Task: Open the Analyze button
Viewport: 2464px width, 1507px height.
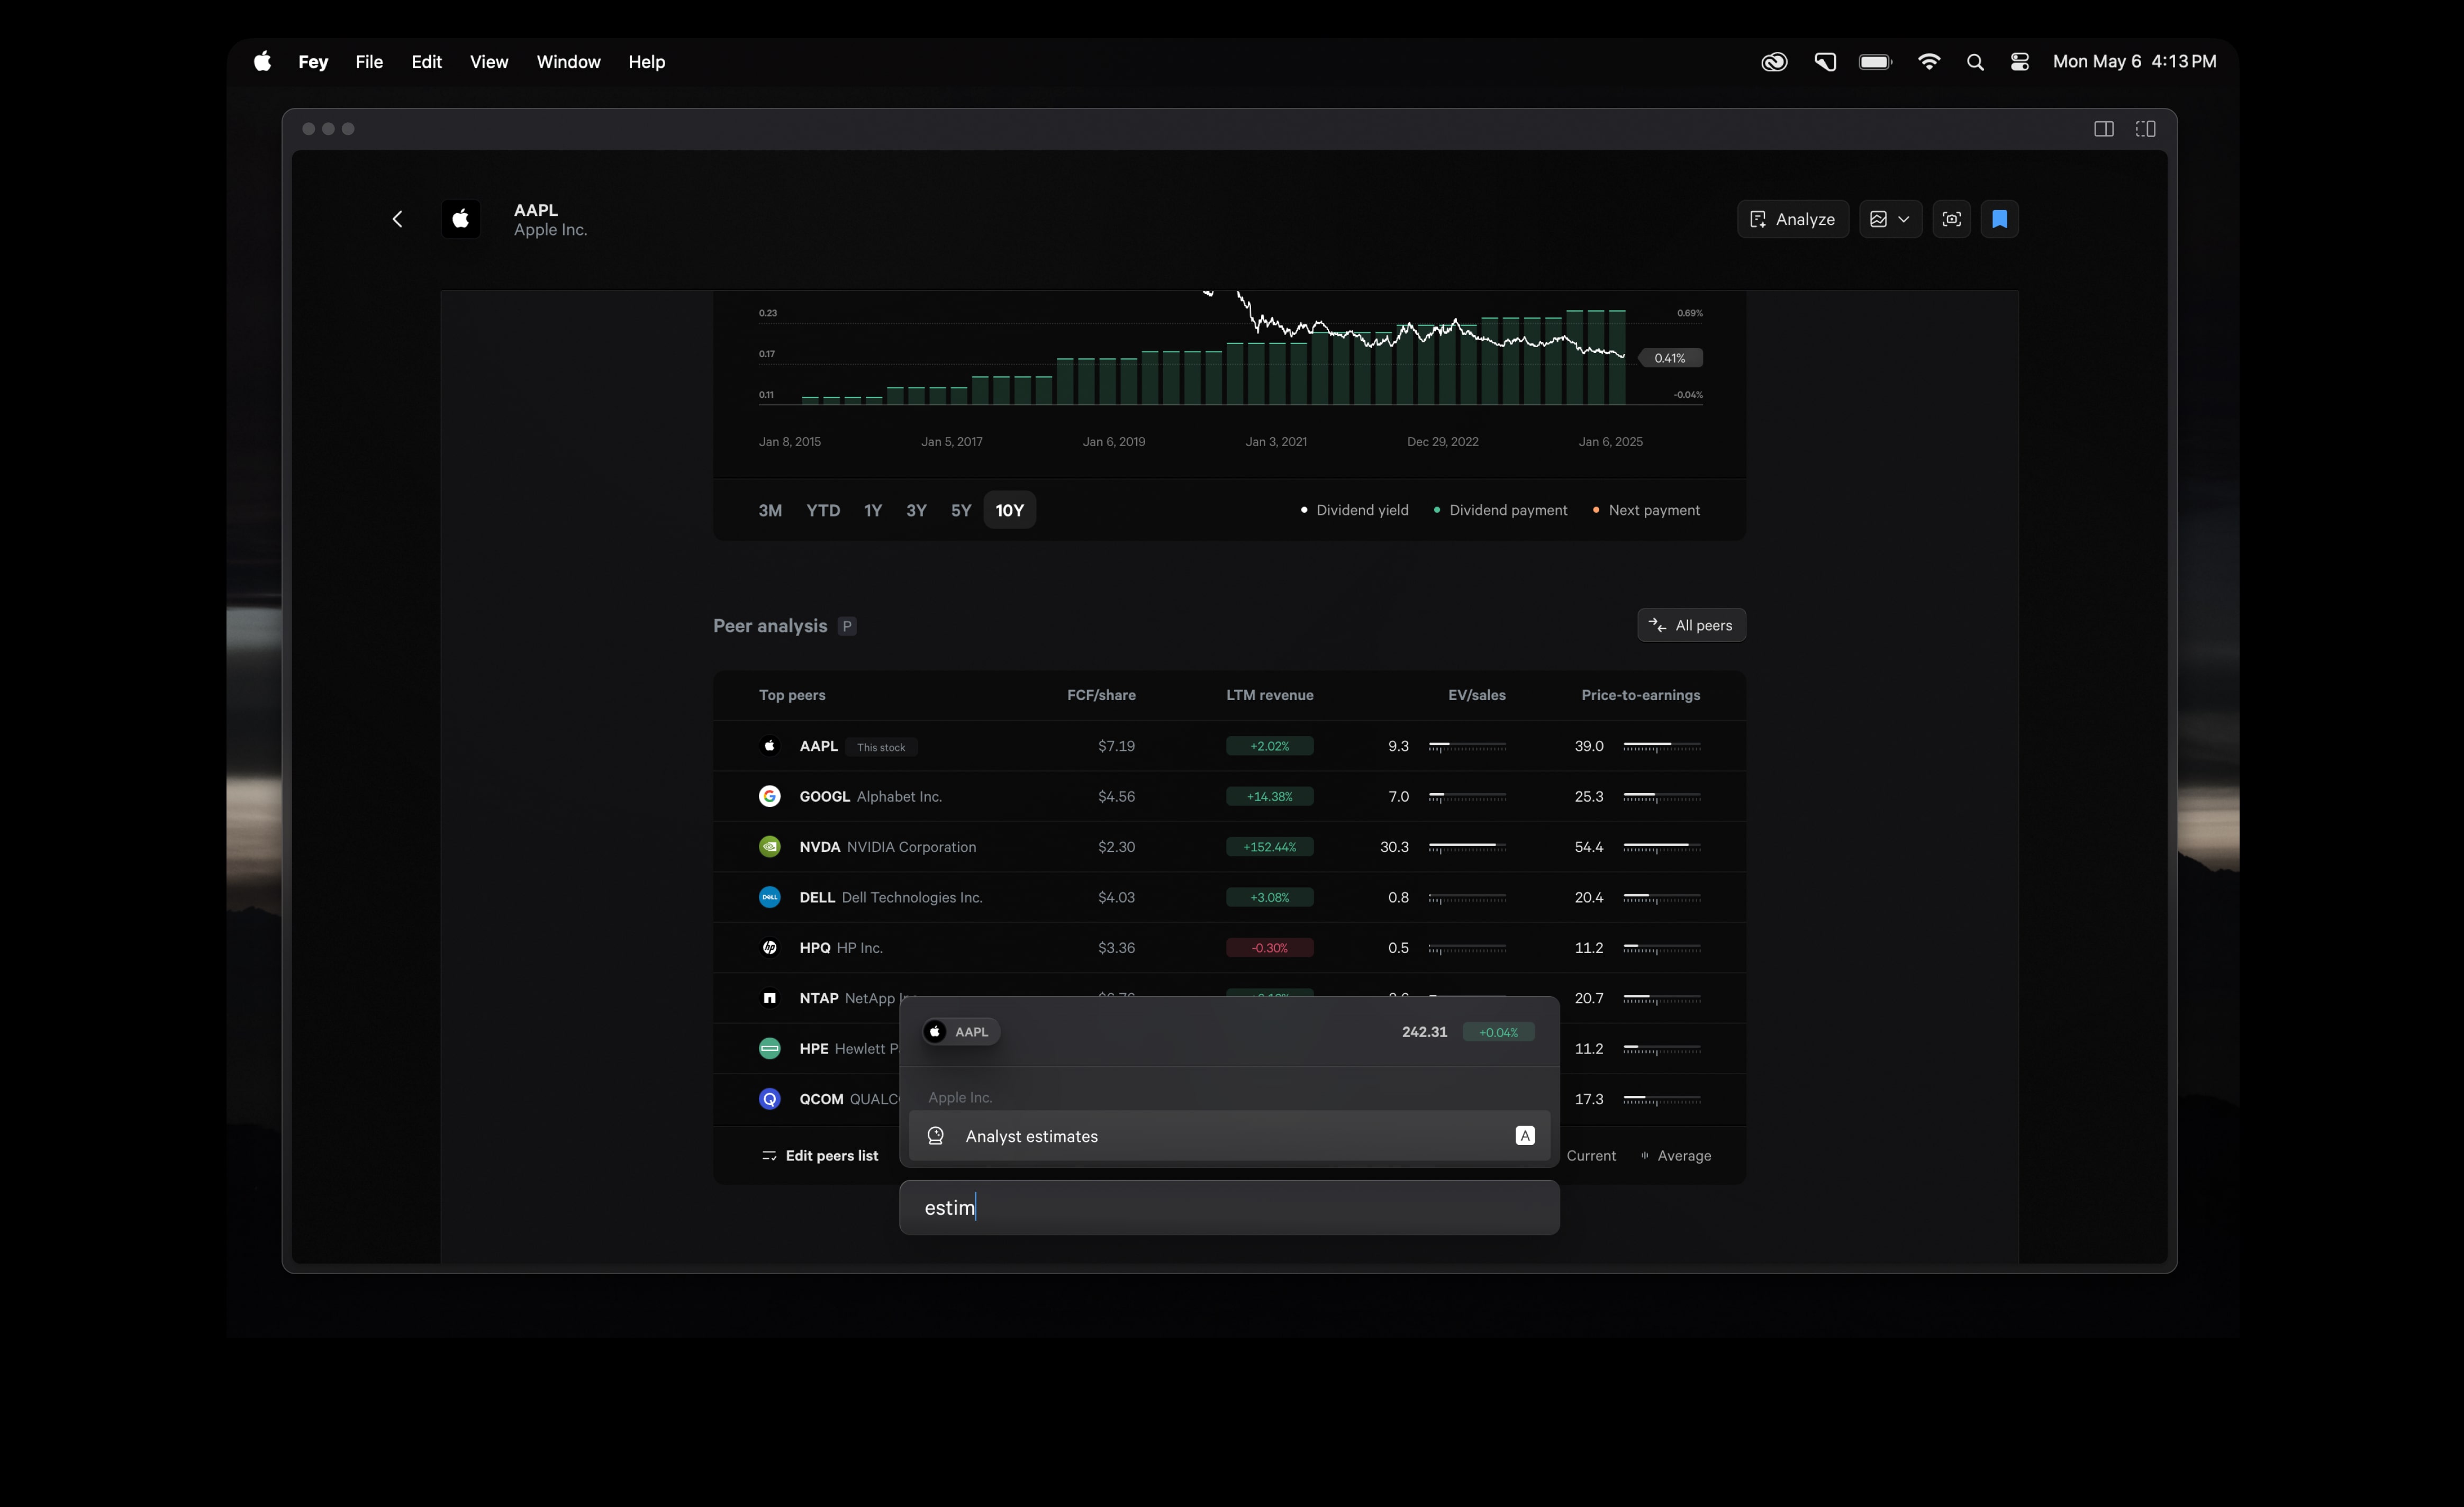Action: coord(1792,219)
